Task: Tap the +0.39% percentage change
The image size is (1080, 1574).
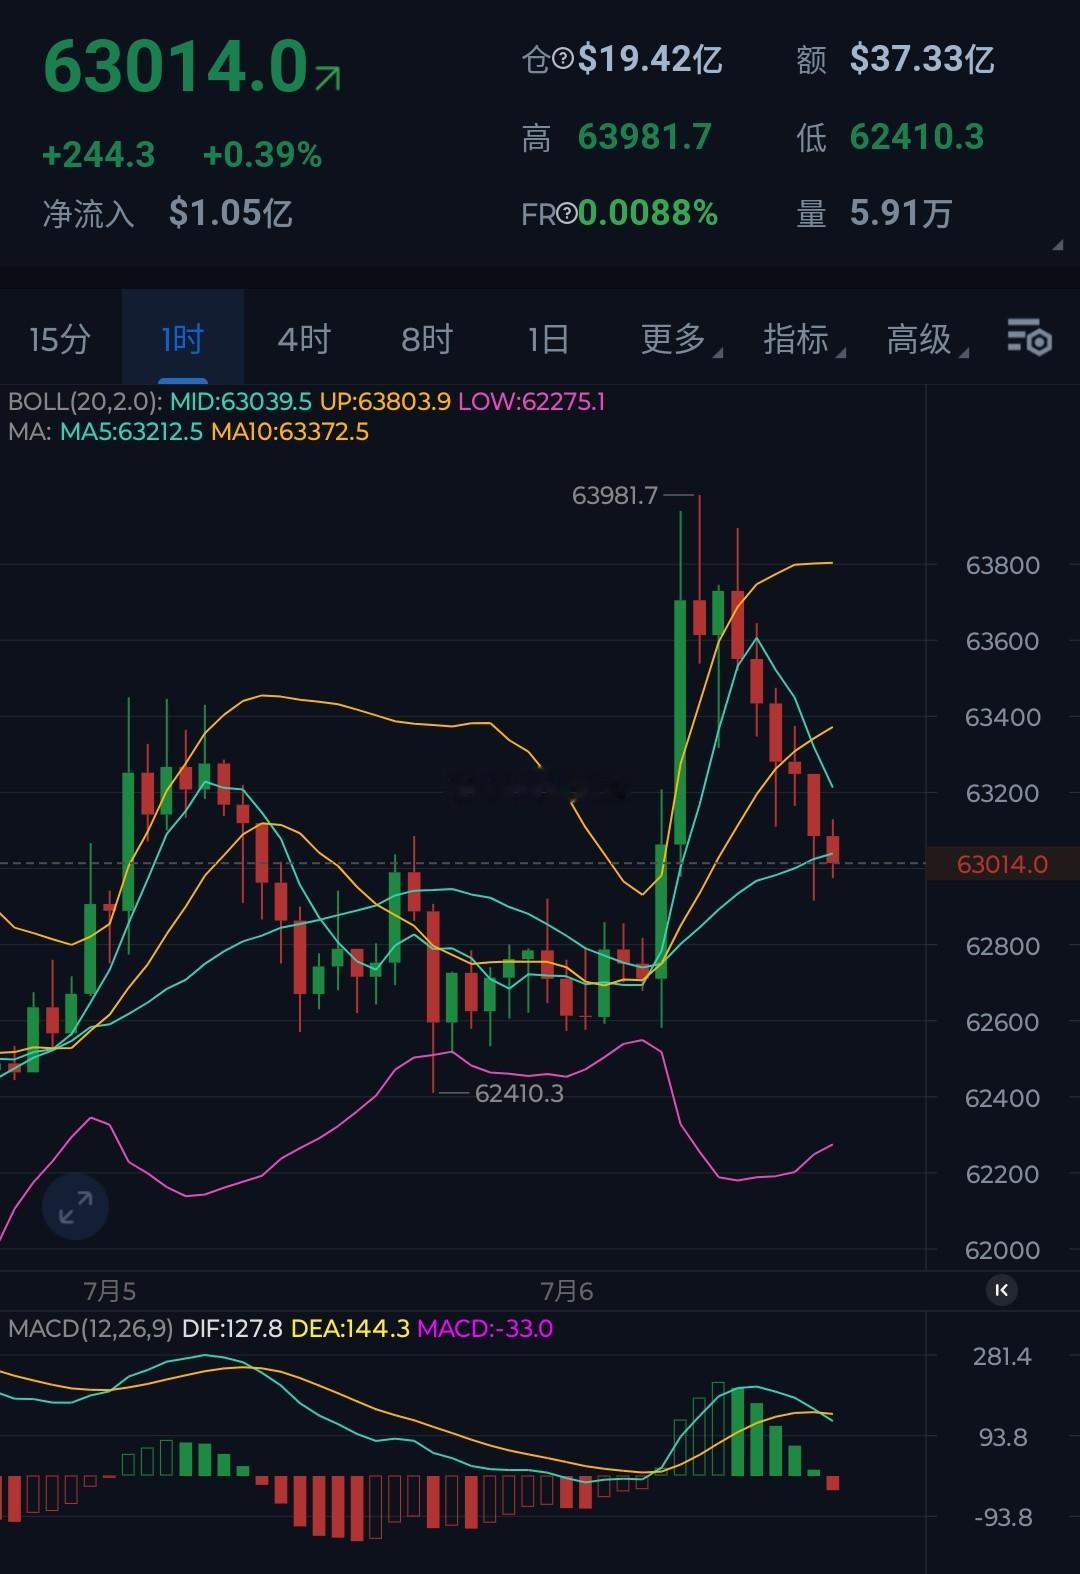Action: (262, 155)
